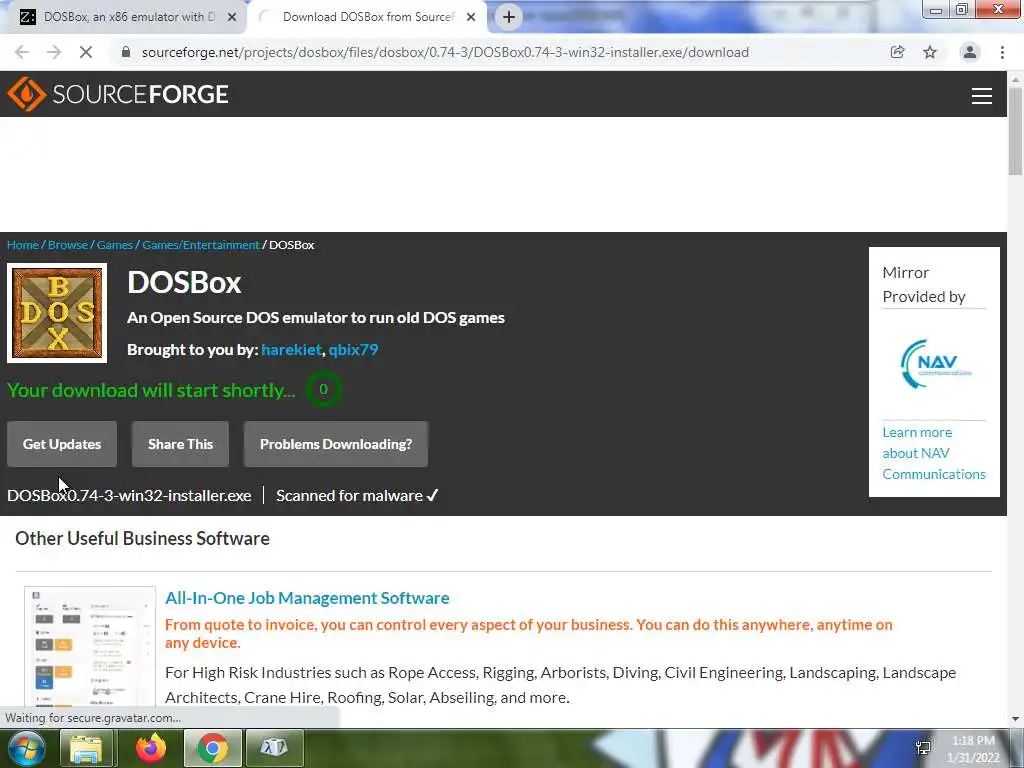This screenshot has width=1024, height=768.
Task: Click the DOSBox project icon image
Action: point(57,313)
